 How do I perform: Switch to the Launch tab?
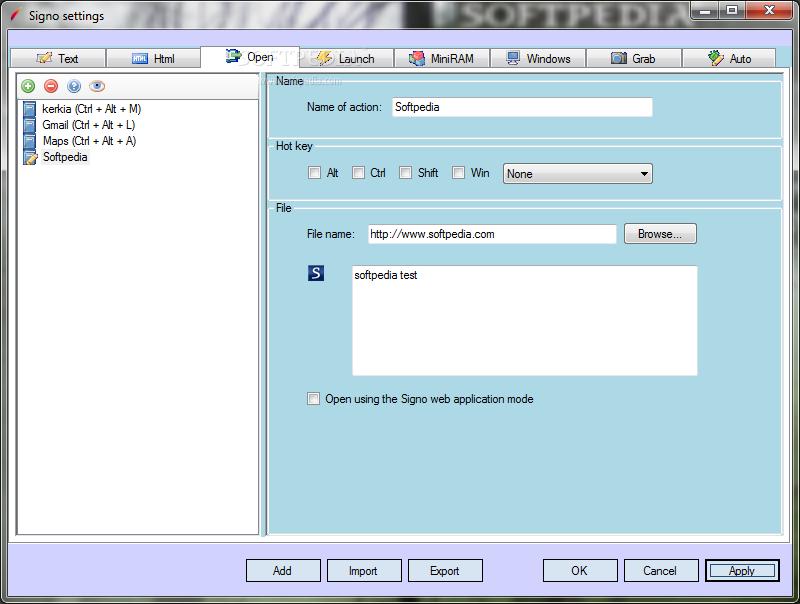point(346,59)
